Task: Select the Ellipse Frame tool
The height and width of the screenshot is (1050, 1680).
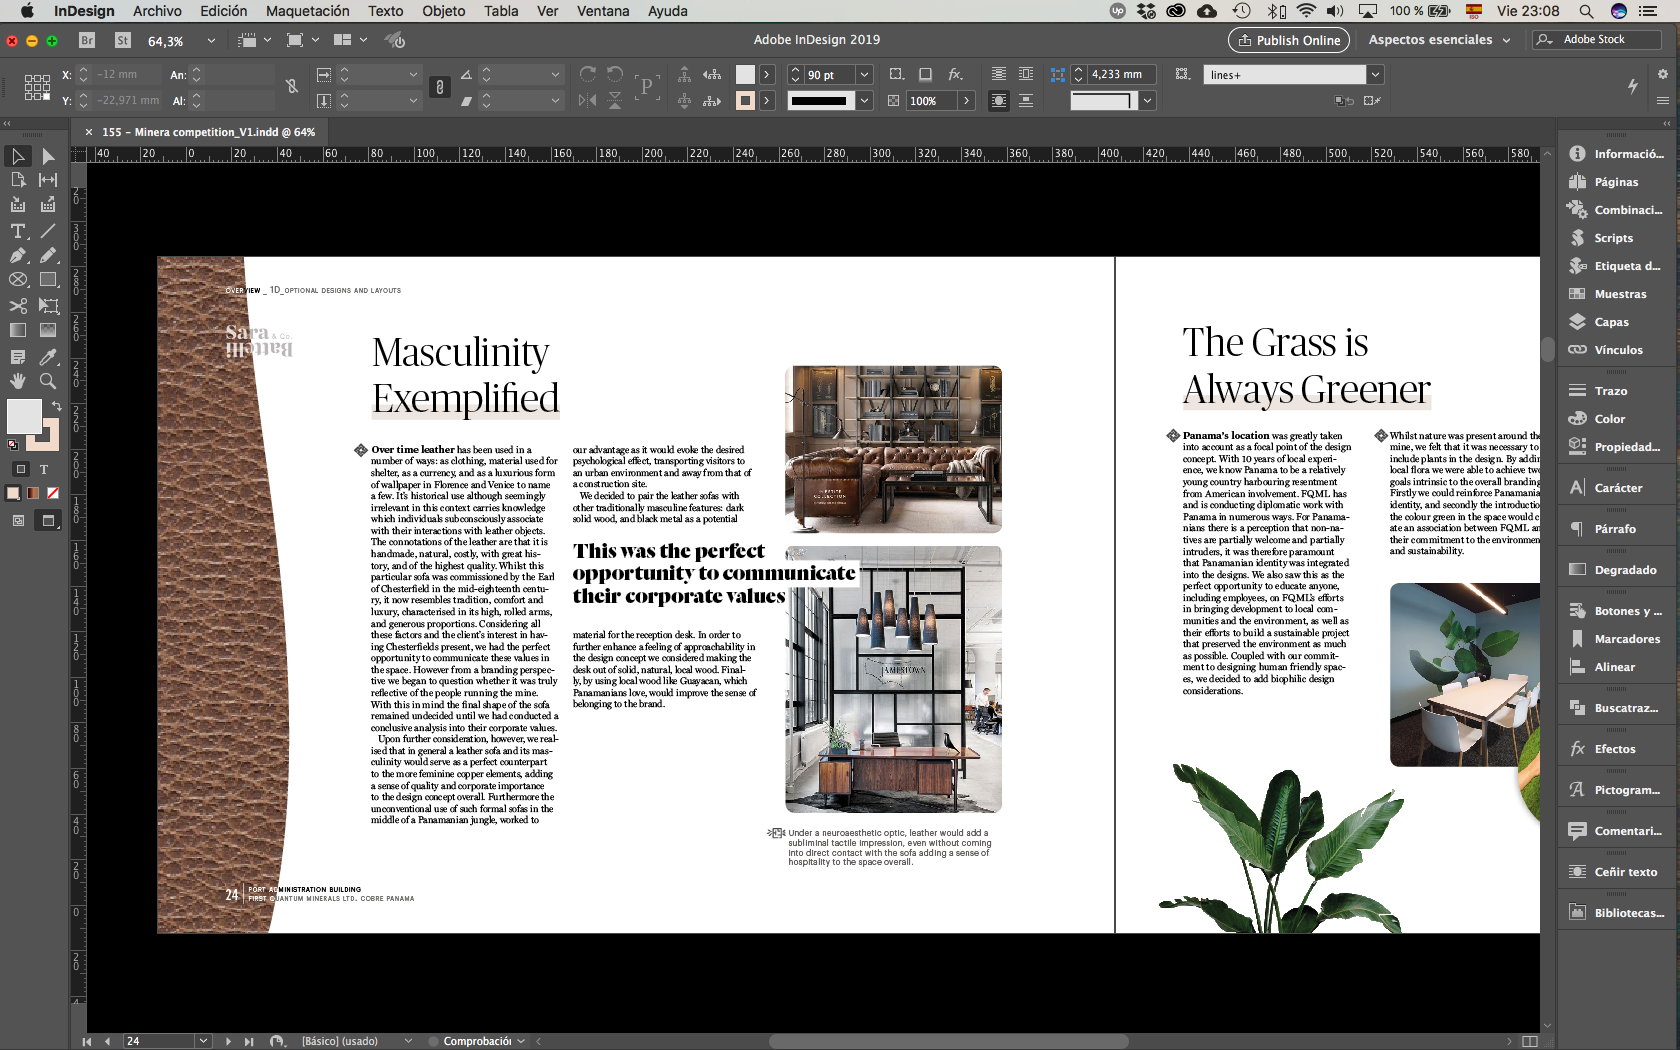Action: (x=18, y=280)
